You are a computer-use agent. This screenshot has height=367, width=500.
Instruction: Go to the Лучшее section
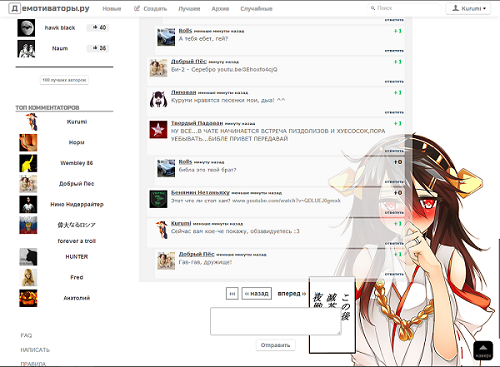[189, 9]
